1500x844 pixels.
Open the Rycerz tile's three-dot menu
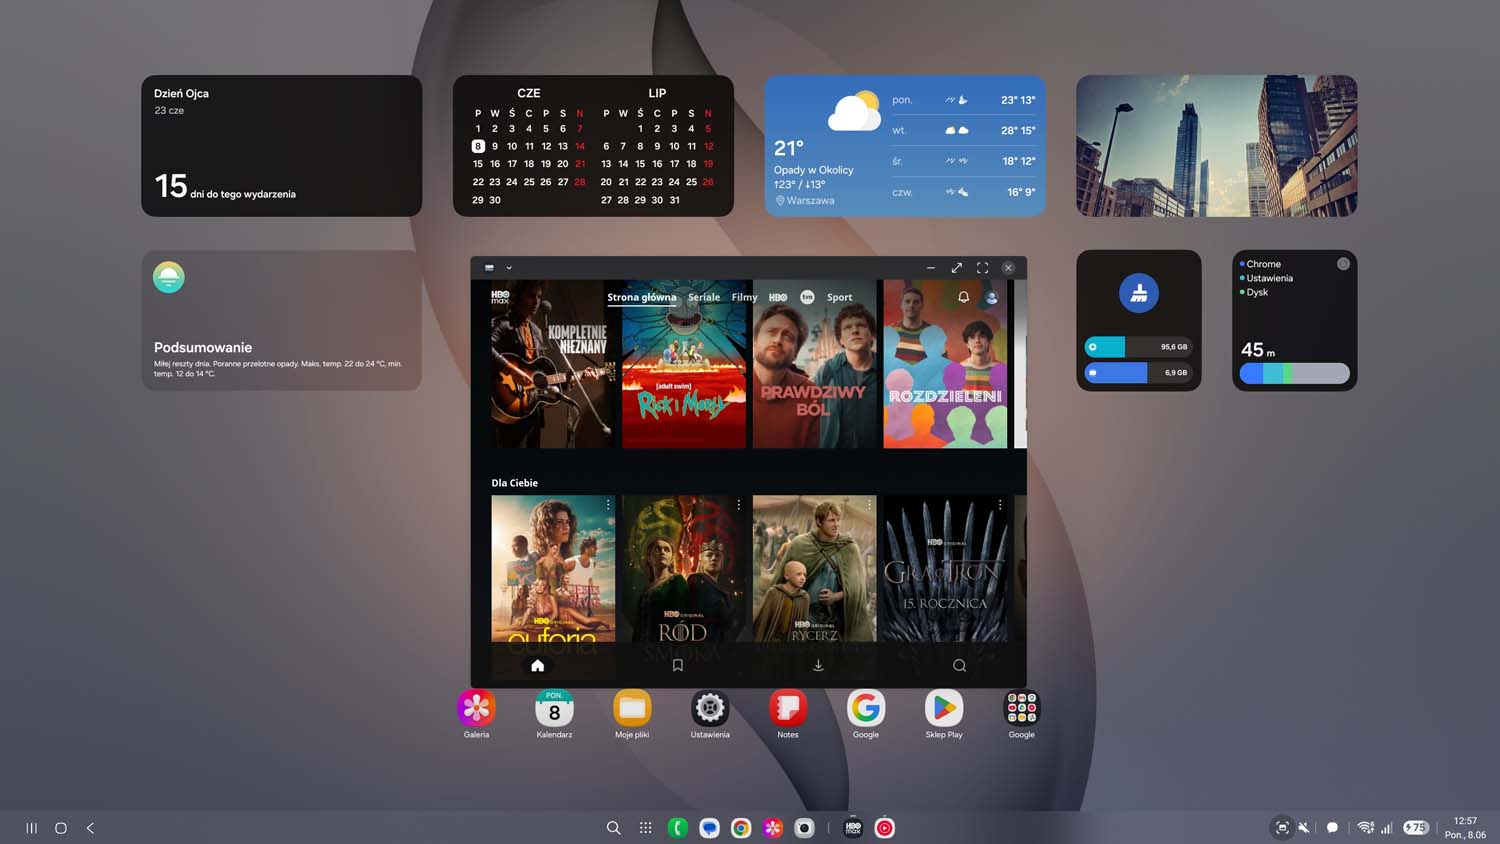869,505
